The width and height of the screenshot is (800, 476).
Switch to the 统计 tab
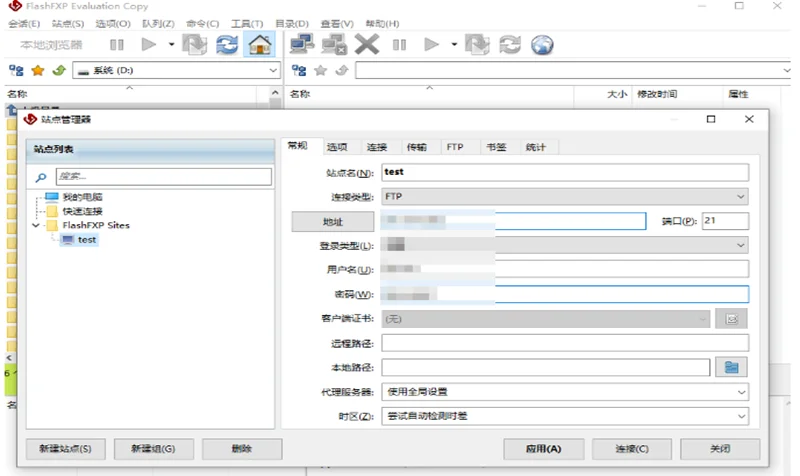tap(536, 147)
